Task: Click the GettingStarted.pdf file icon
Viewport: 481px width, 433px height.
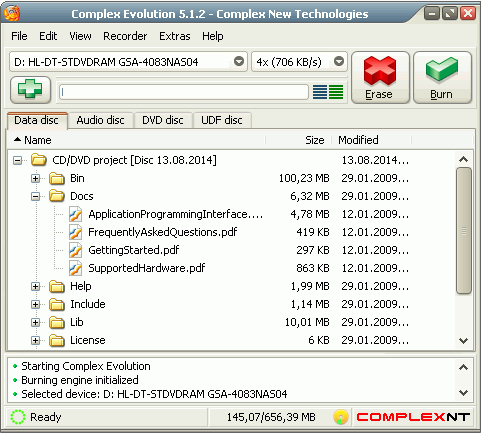Action: pyautogui.click(x=75, y=250)
